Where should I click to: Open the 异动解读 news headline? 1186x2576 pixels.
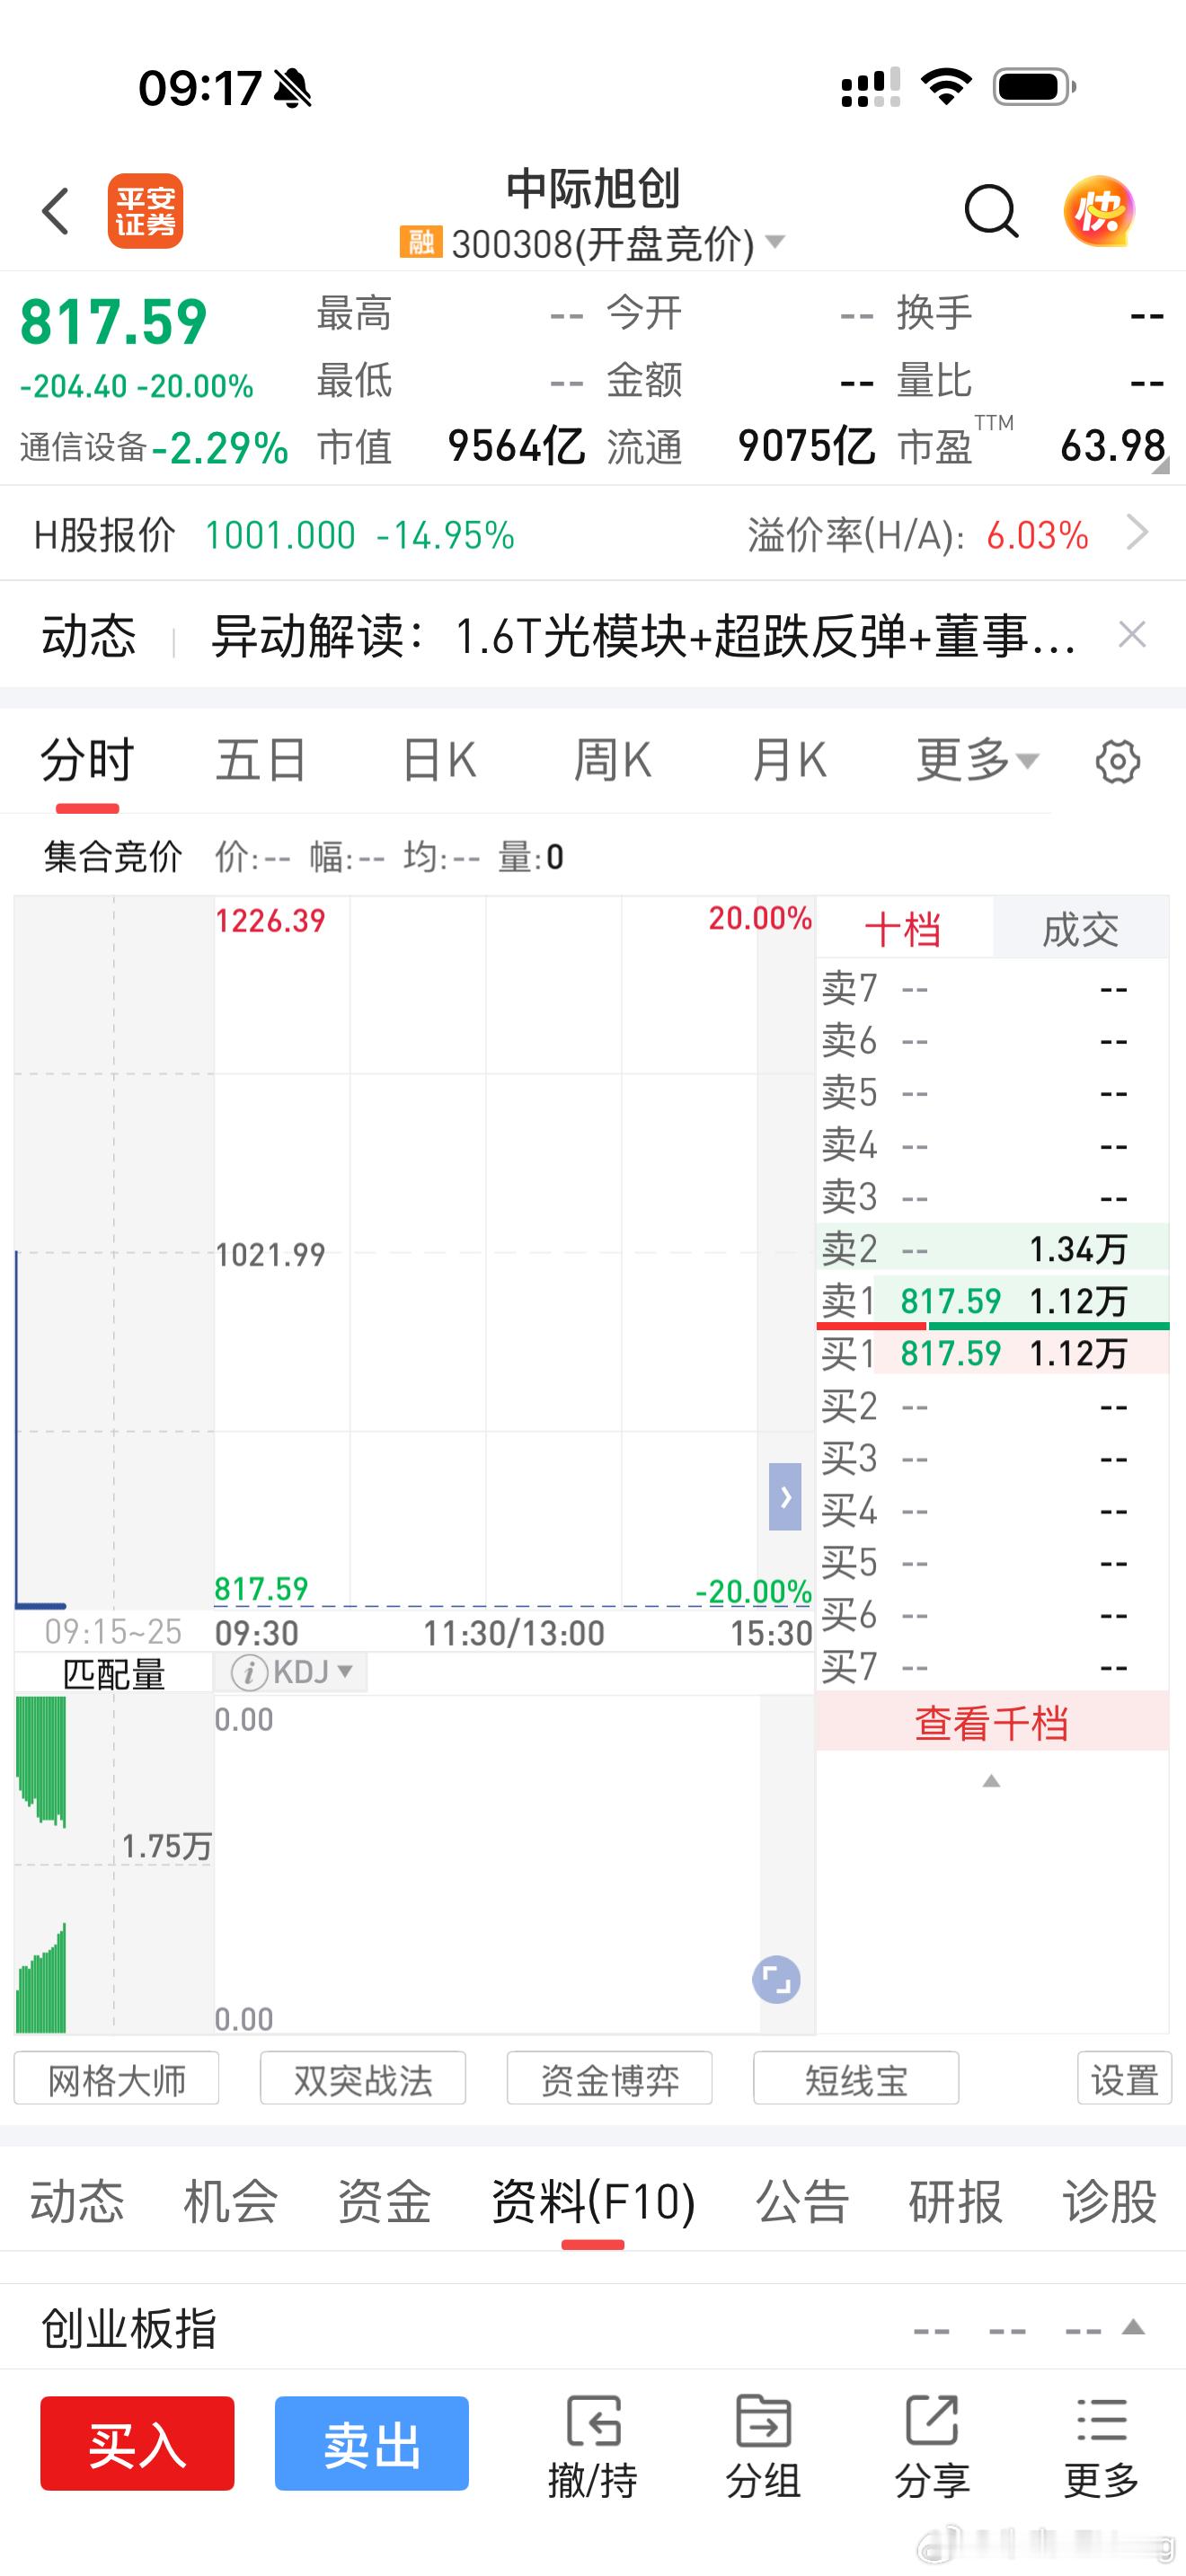click(645, 635)
